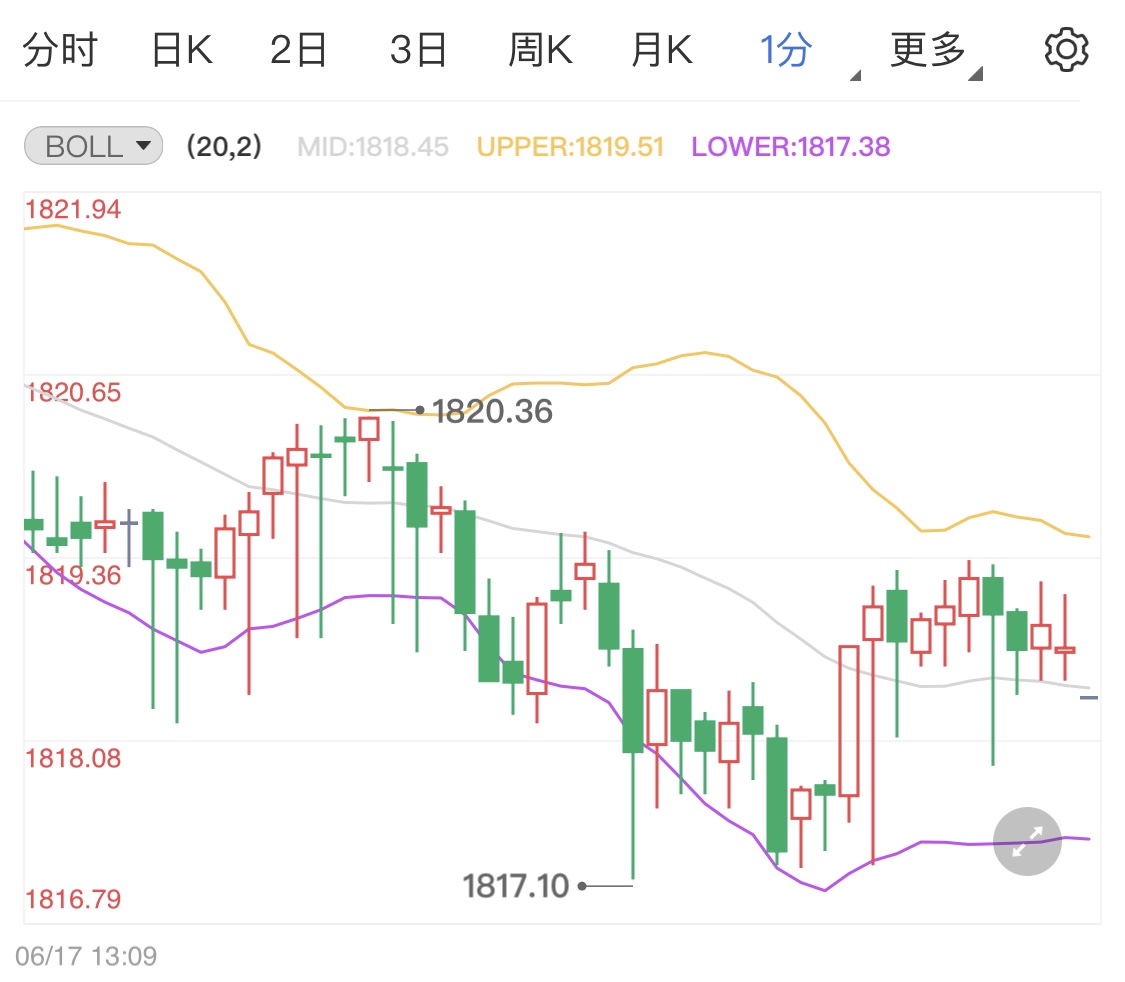Viewport: 1125px width, 982px height.
Task: Click the 06/17 13:09 timestamp
Action: click(x=86, y=956)
